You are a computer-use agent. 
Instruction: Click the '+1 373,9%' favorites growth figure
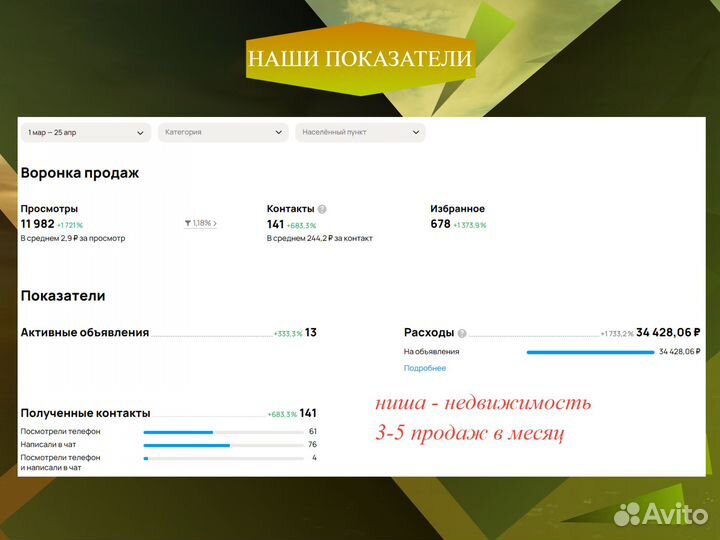coord(470,225)
